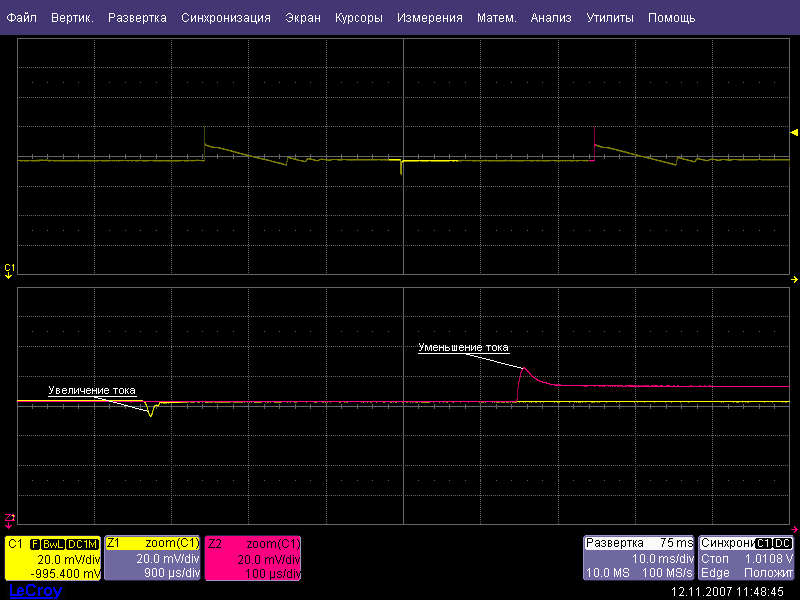Click the yellow trigger level marker on right edge
Image resolution: width=800 pixels, height=600 pixels.
pos(794,133)
